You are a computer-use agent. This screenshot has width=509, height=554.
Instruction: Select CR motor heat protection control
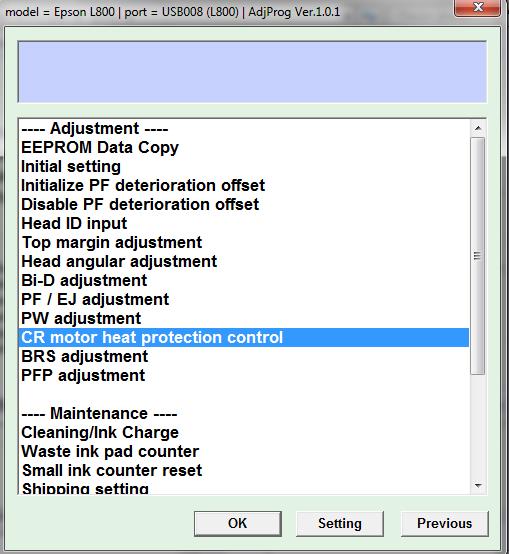pos(244,337)
